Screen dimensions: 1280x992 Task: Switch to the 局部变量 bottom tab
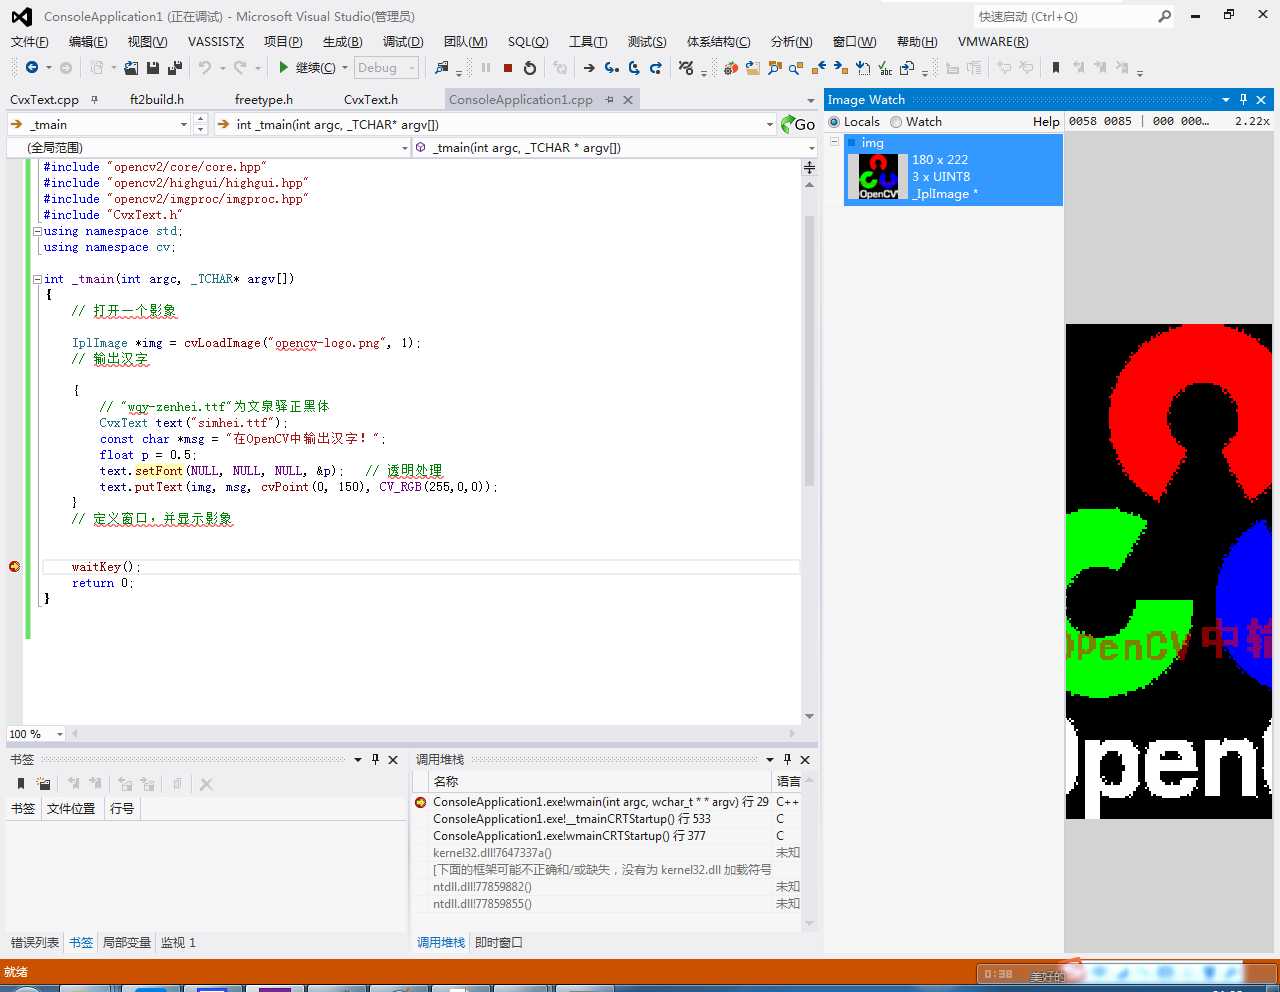click(127, 942)
